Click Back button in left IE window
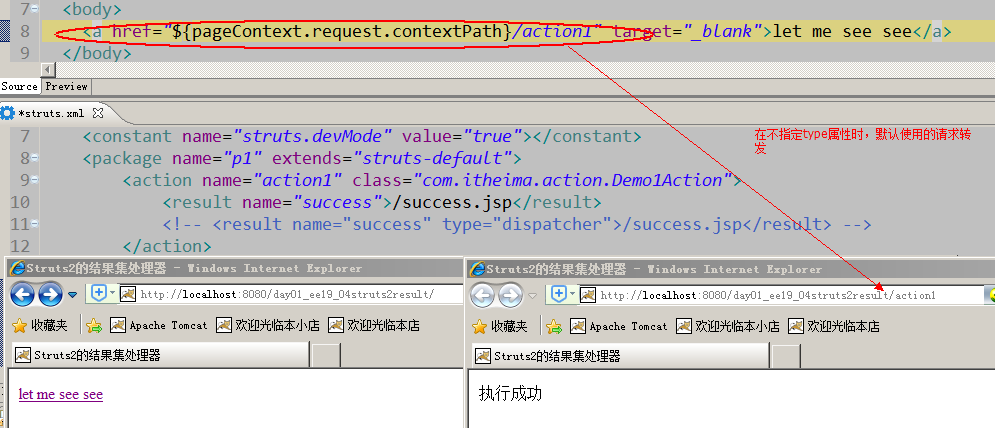This screenshot has height=428, width=995. (x=23, y=295)
